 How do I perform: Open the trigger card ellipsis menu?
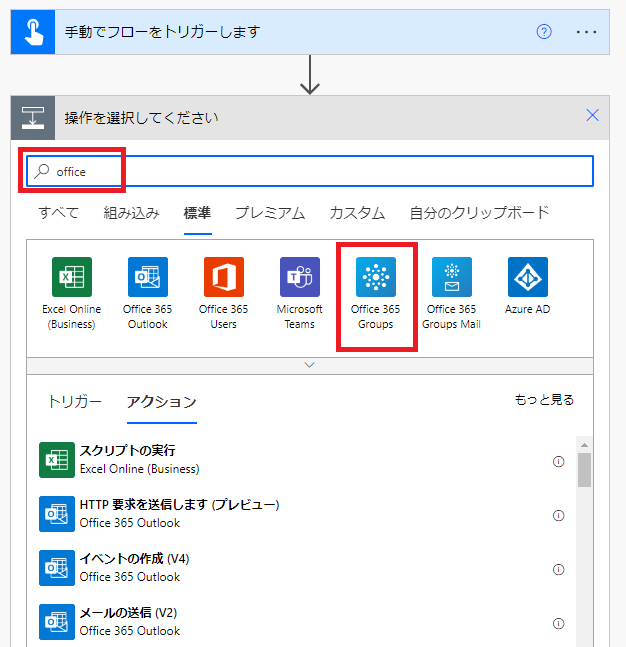586,32
